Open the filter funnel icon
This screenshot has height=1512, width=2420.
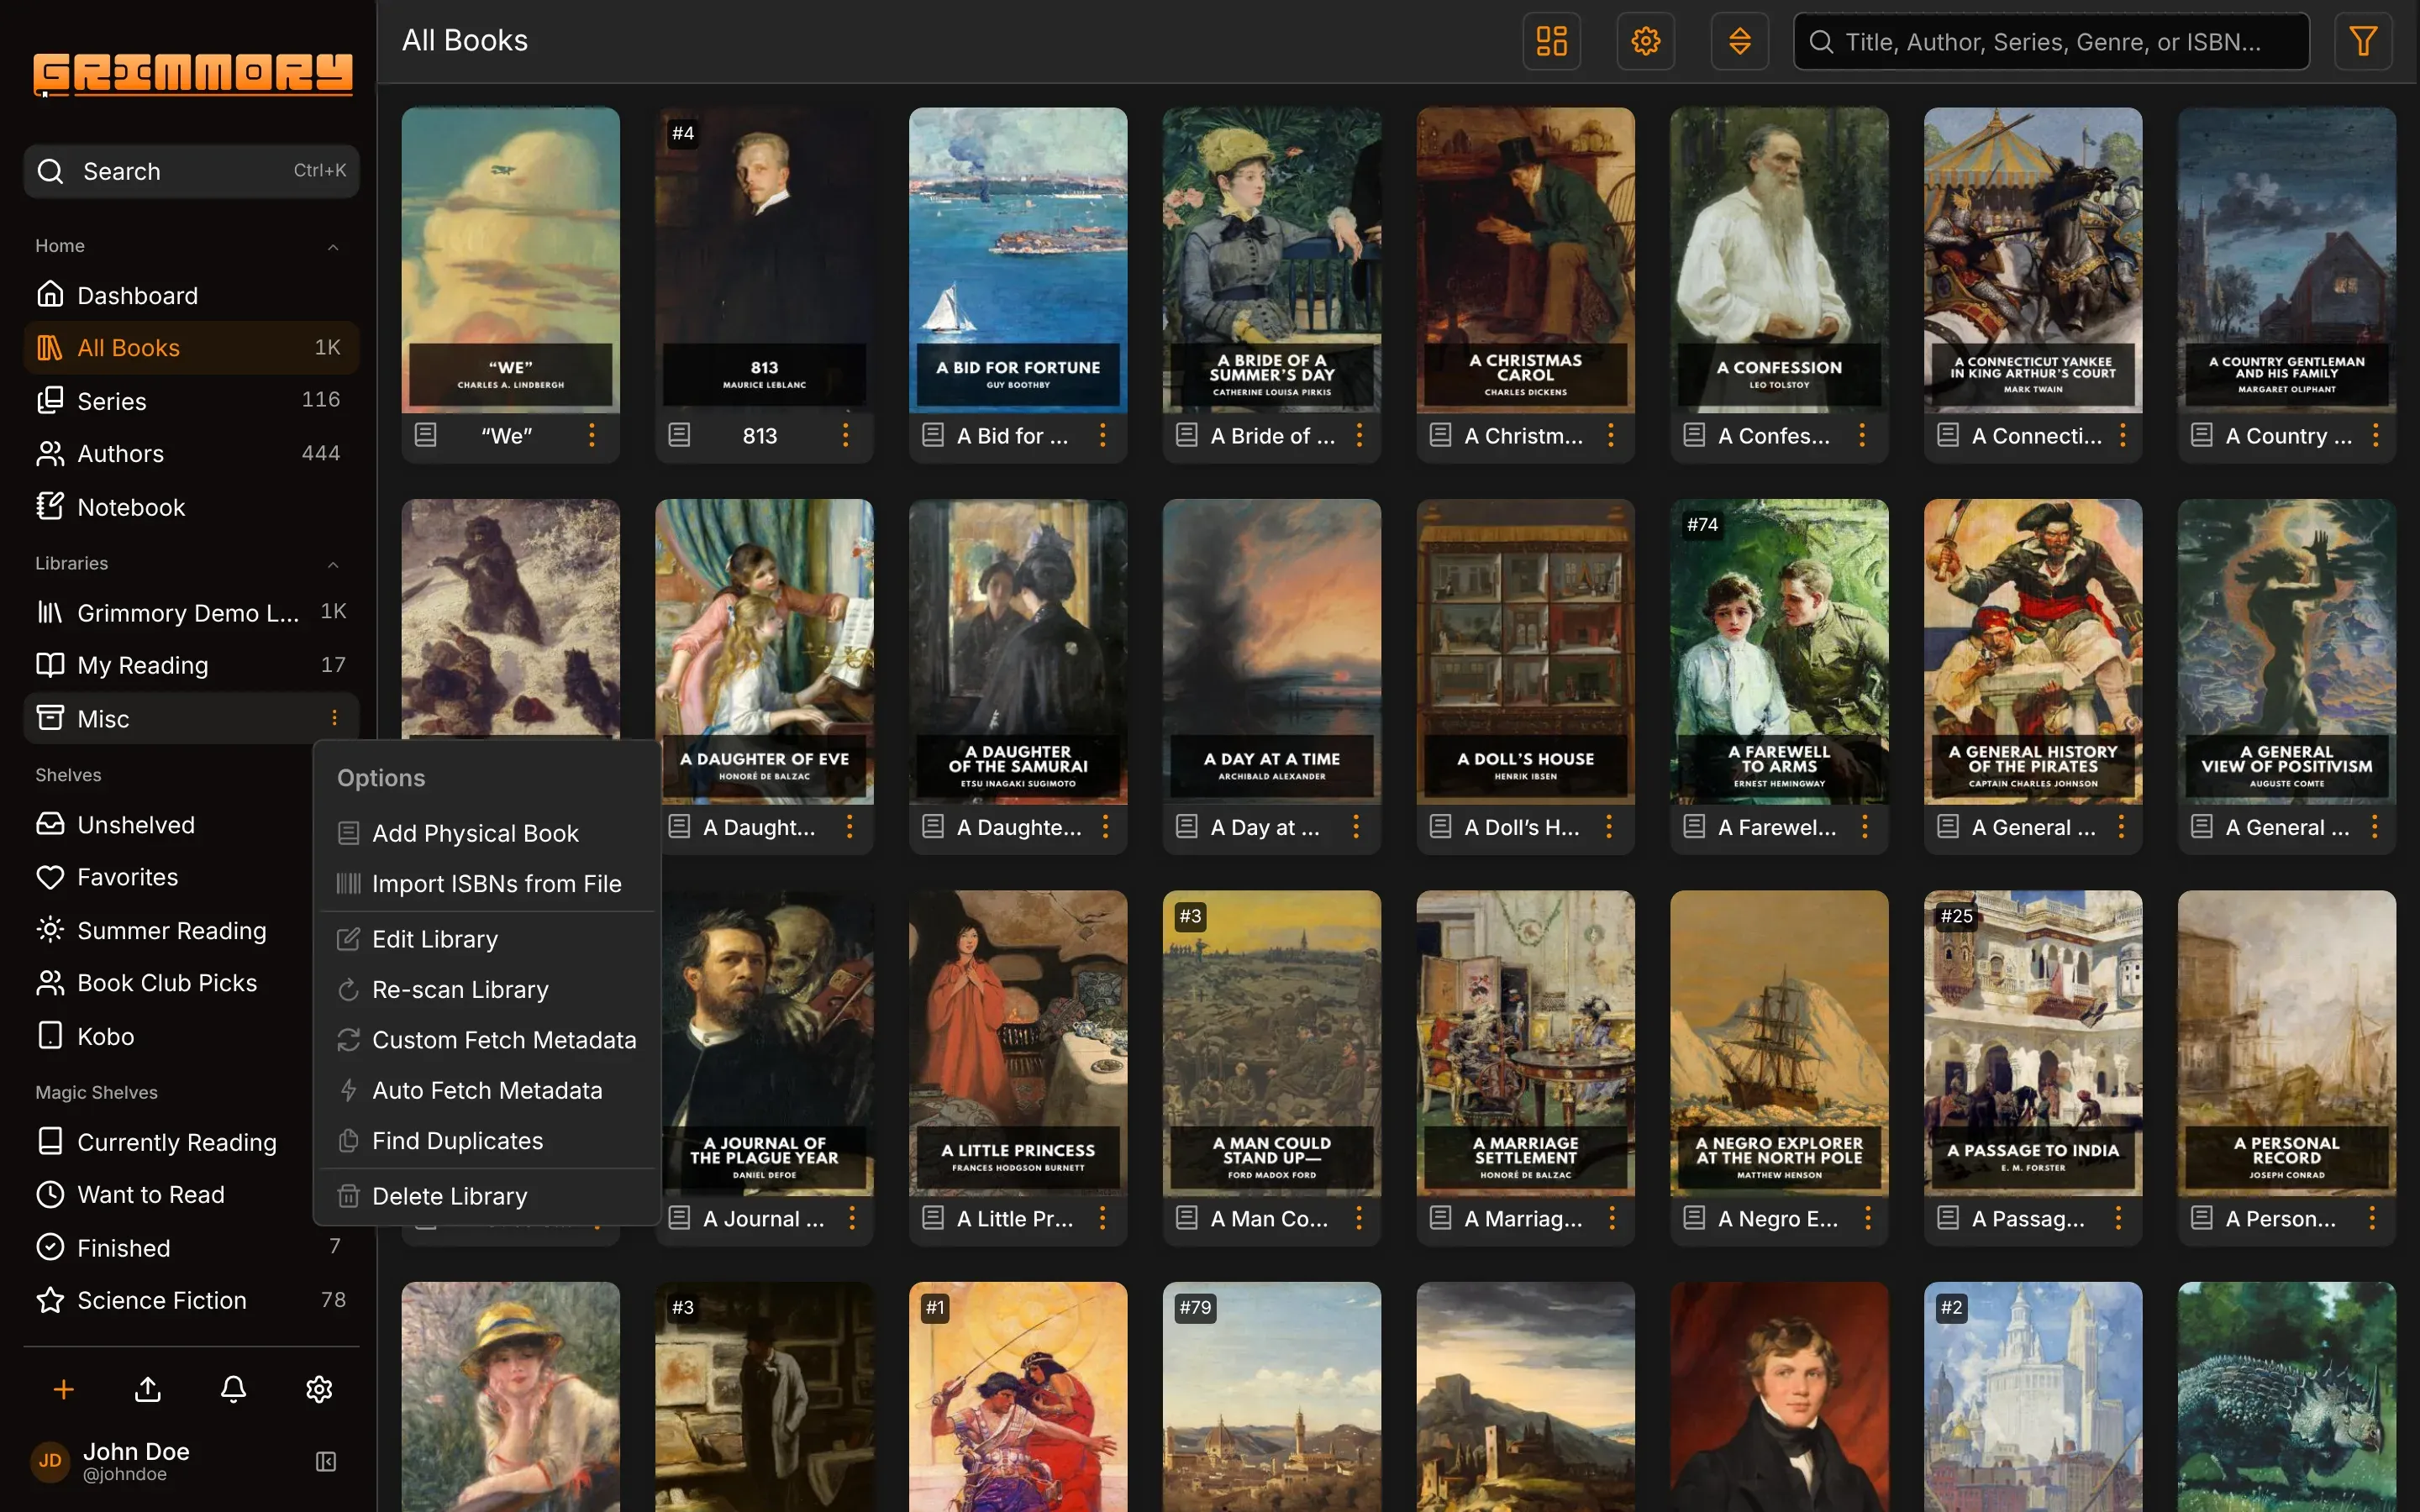pyautogui.click(x=2362, y=41)
